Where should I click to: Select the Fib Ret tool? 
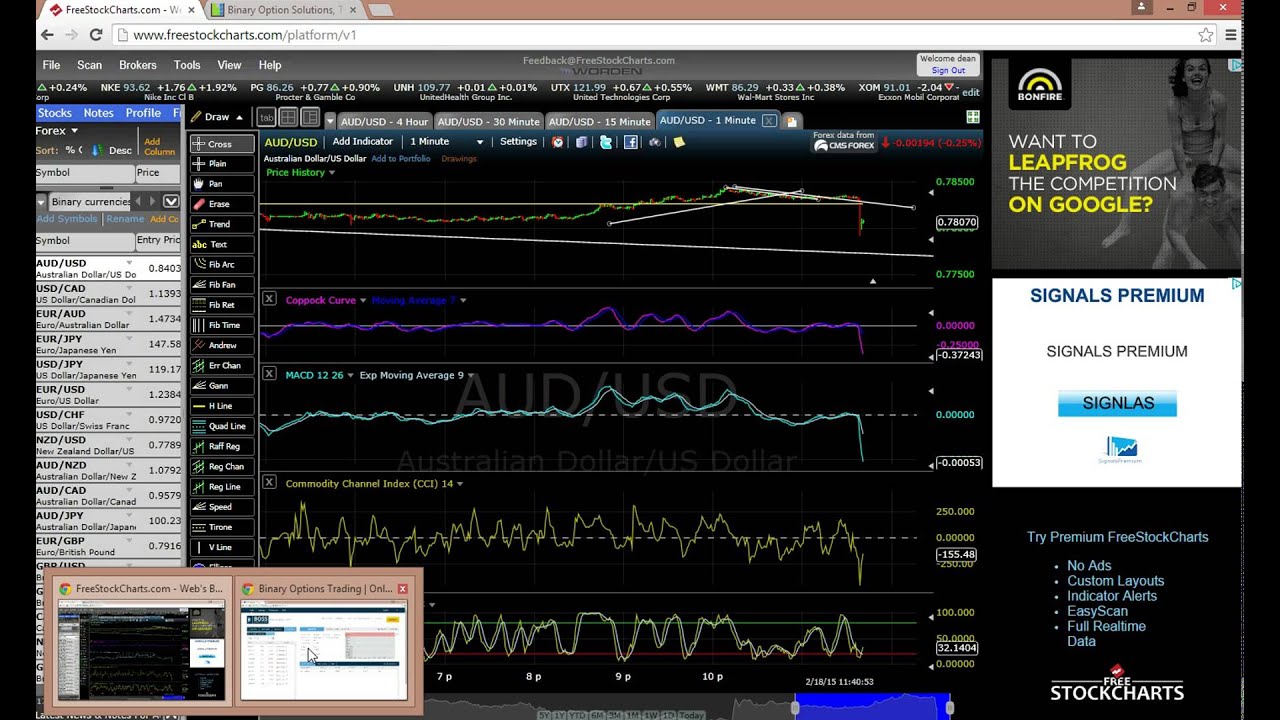[221, 305]
